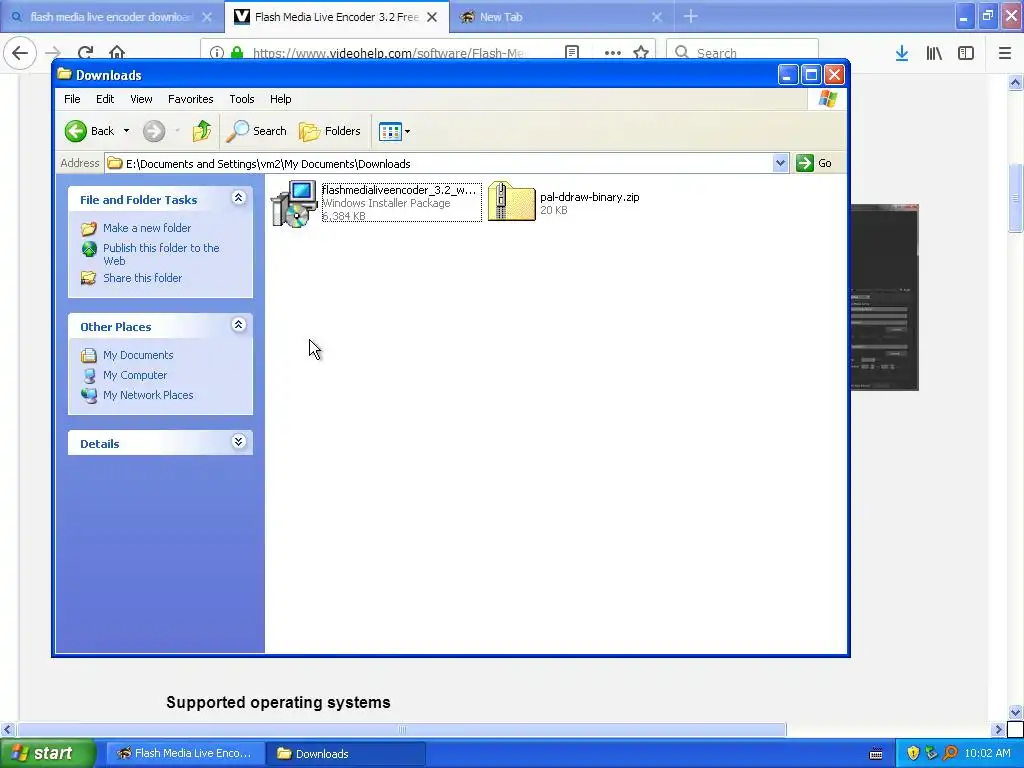Toggle the Folders pane button
This screenshot has height=768, width=1024.
click(x=330, y=131)
